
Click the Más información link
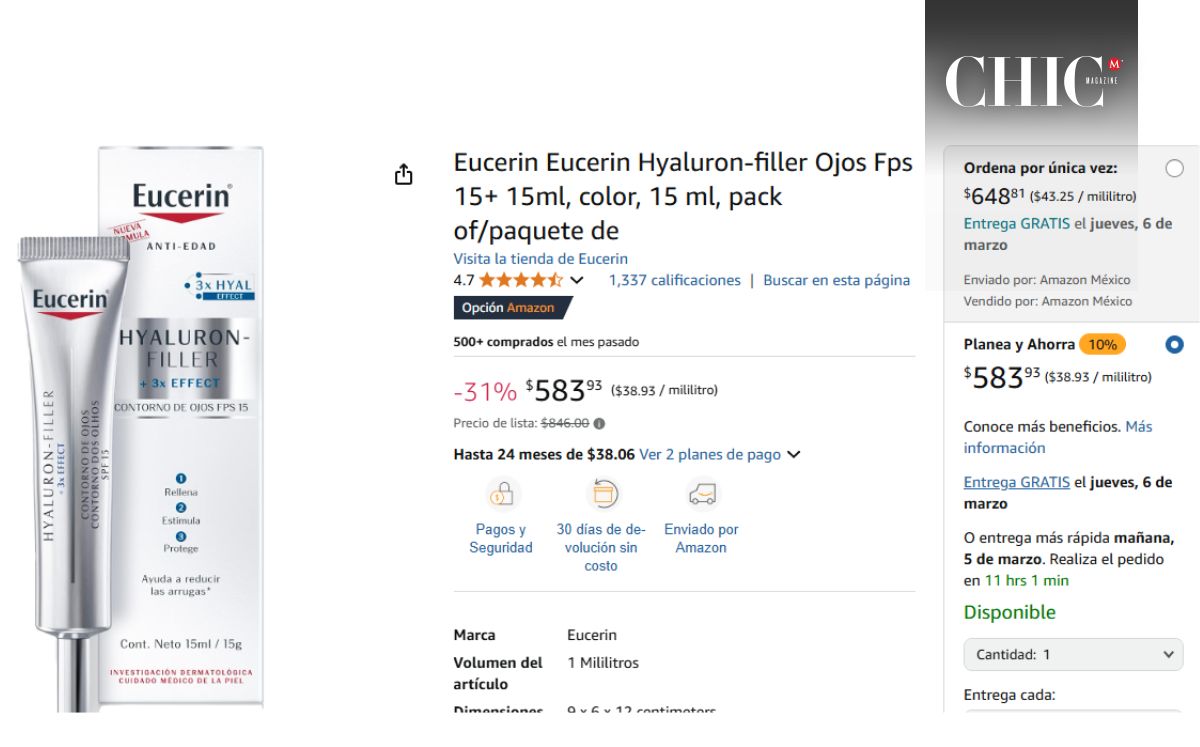tap(1138, 427)
